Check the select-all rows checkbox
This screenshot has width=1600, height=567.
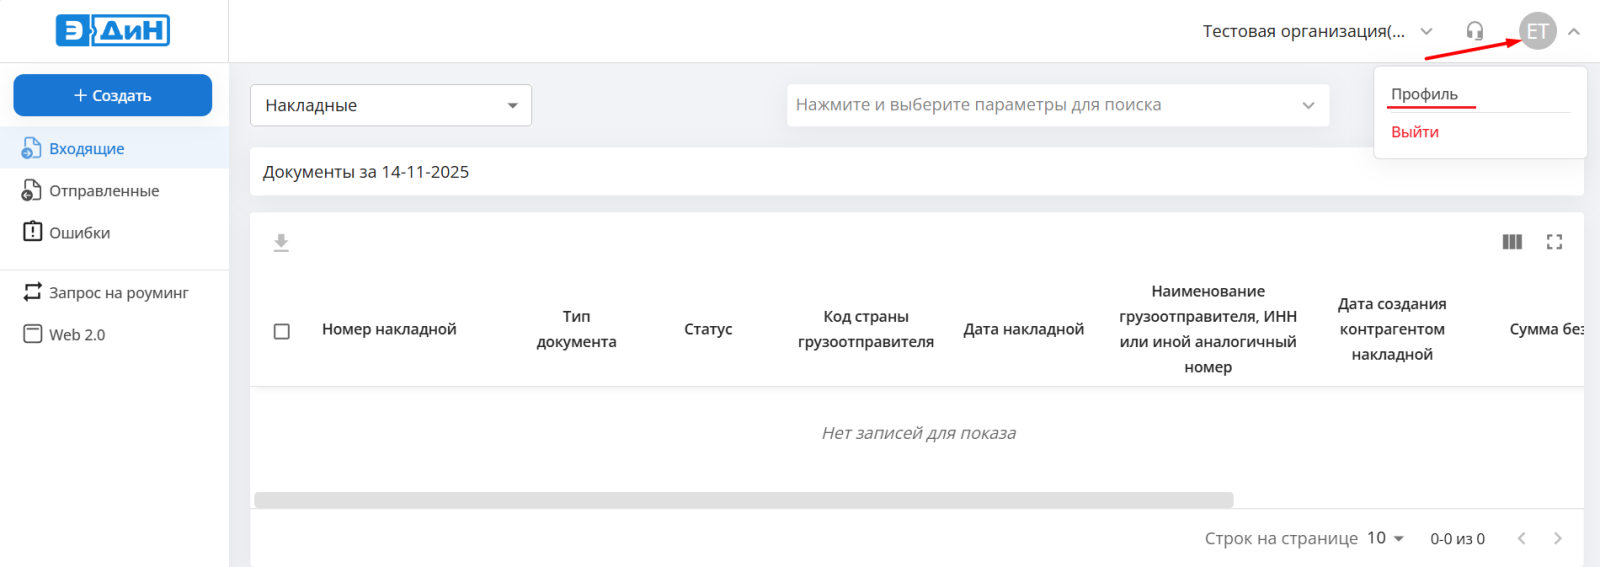(x=282, y=330)
